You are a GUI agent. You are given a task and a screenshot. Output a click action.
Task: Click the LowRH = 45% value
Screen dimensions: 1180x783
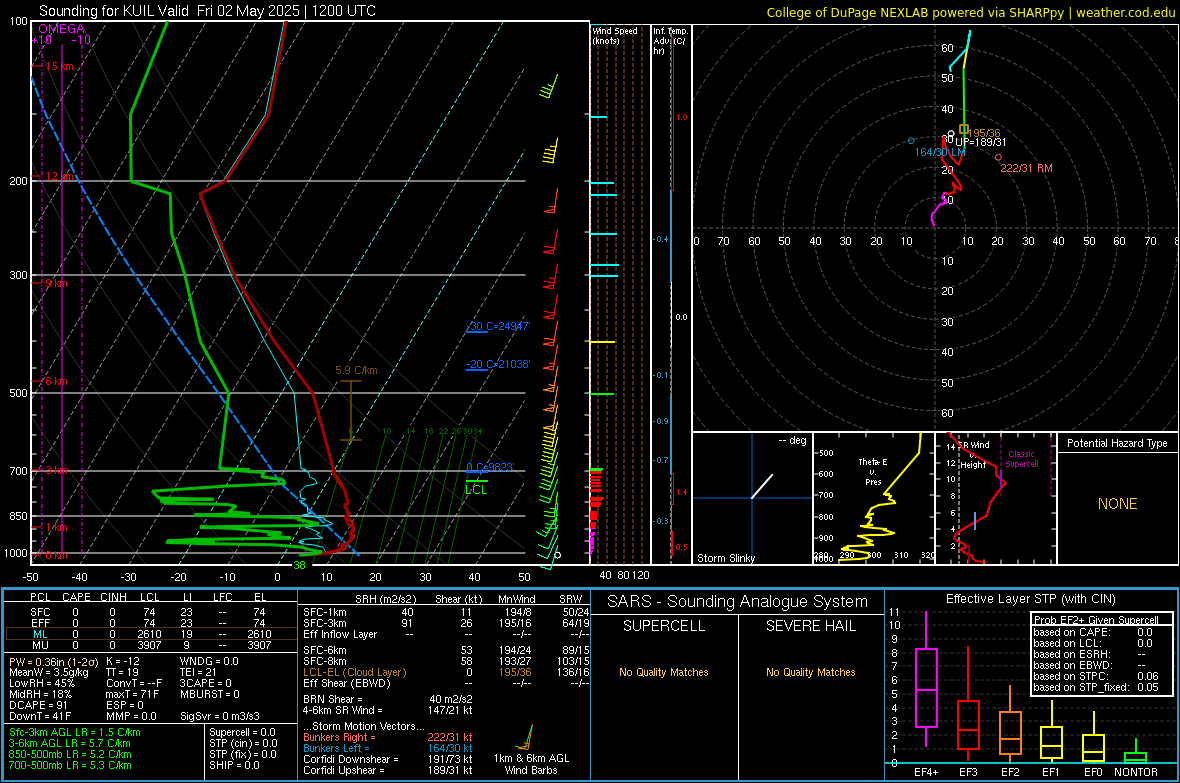coord(42,683)
